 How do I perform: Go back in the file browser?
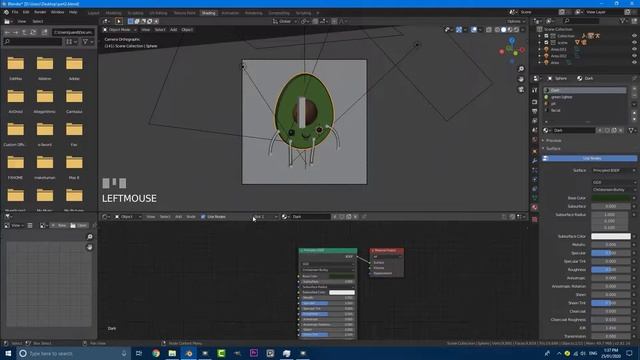pyautogui.click(x=7, y=32)
